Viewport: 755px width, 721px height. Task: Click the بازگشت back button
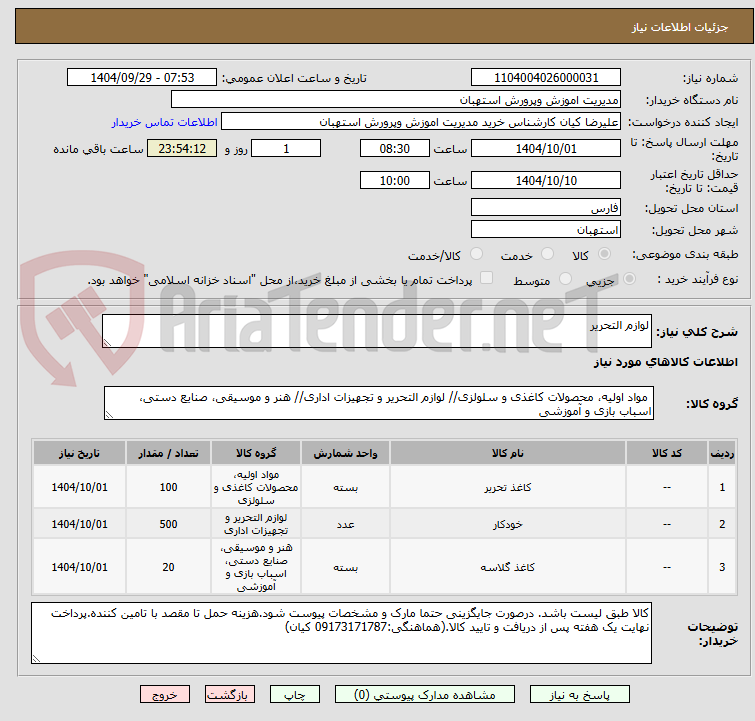(230, 695)
